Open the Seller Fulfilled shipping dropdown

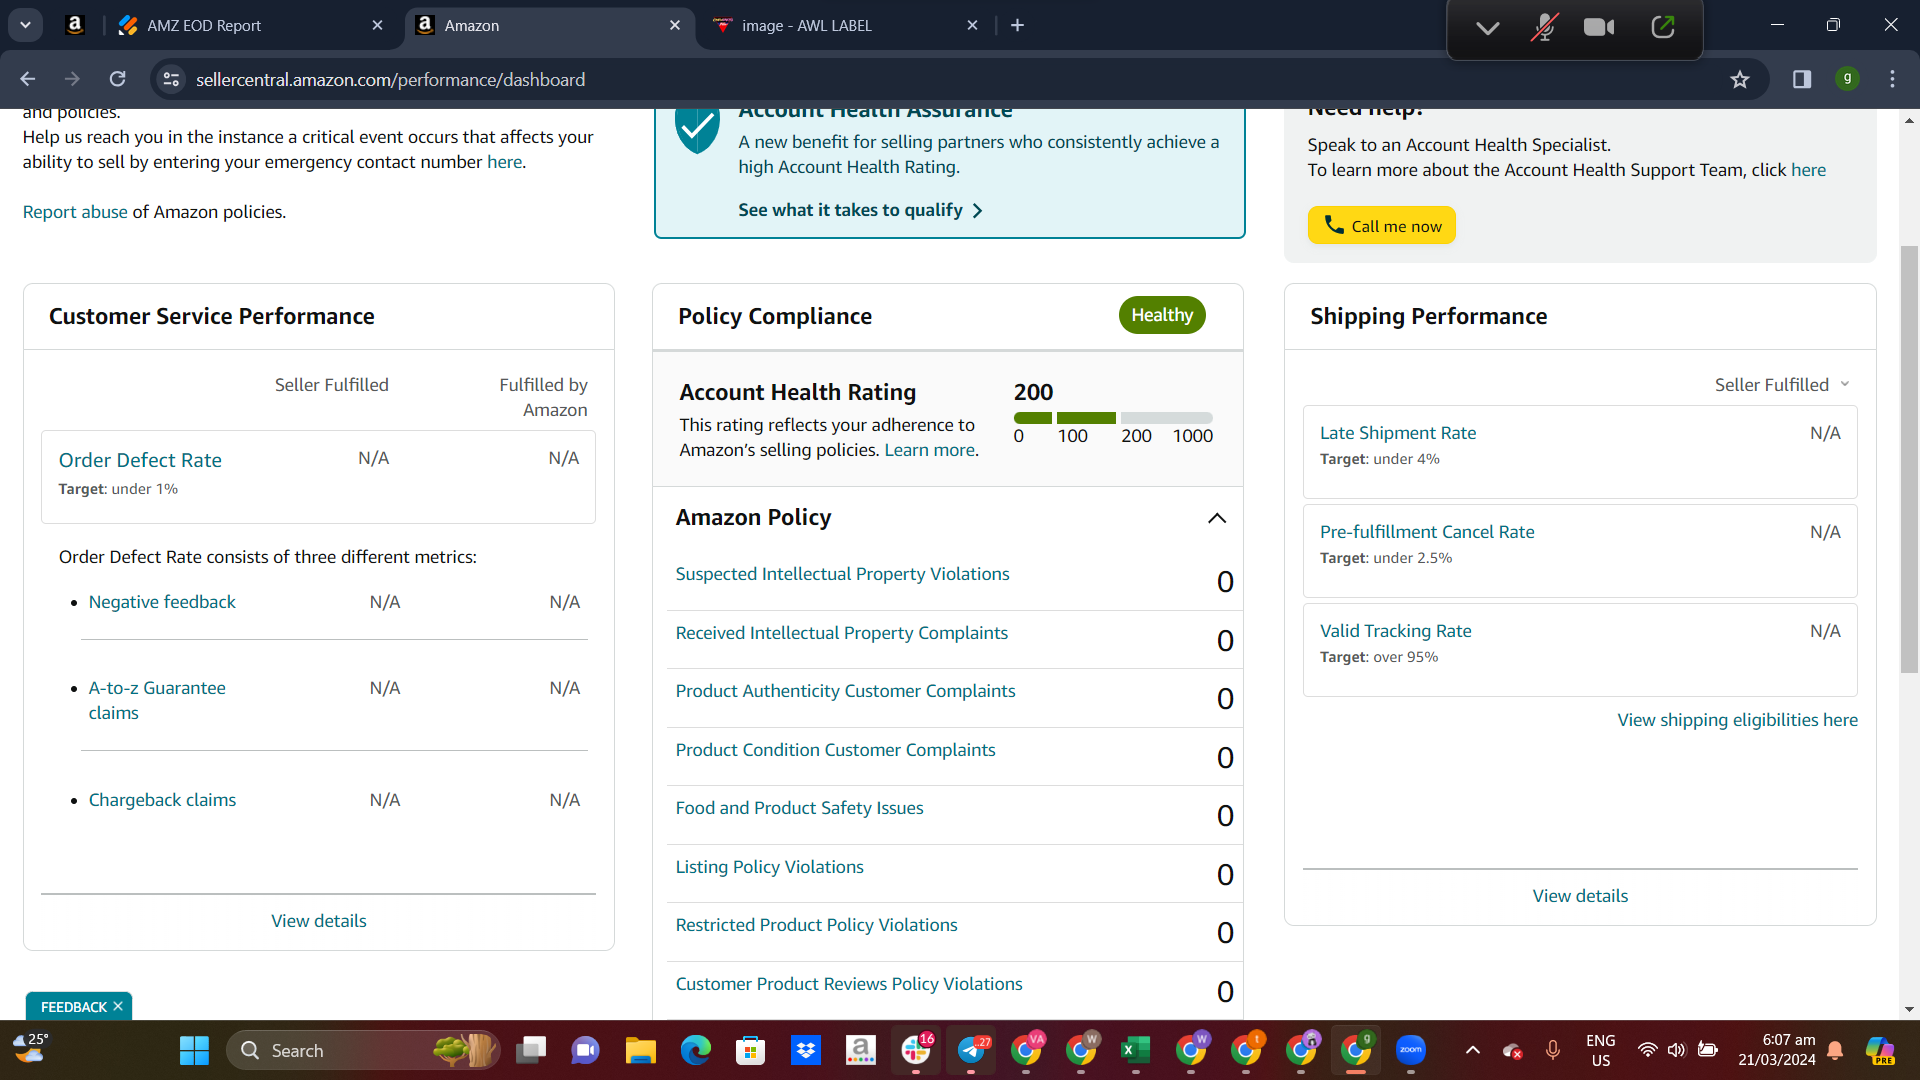[1782, 385]
